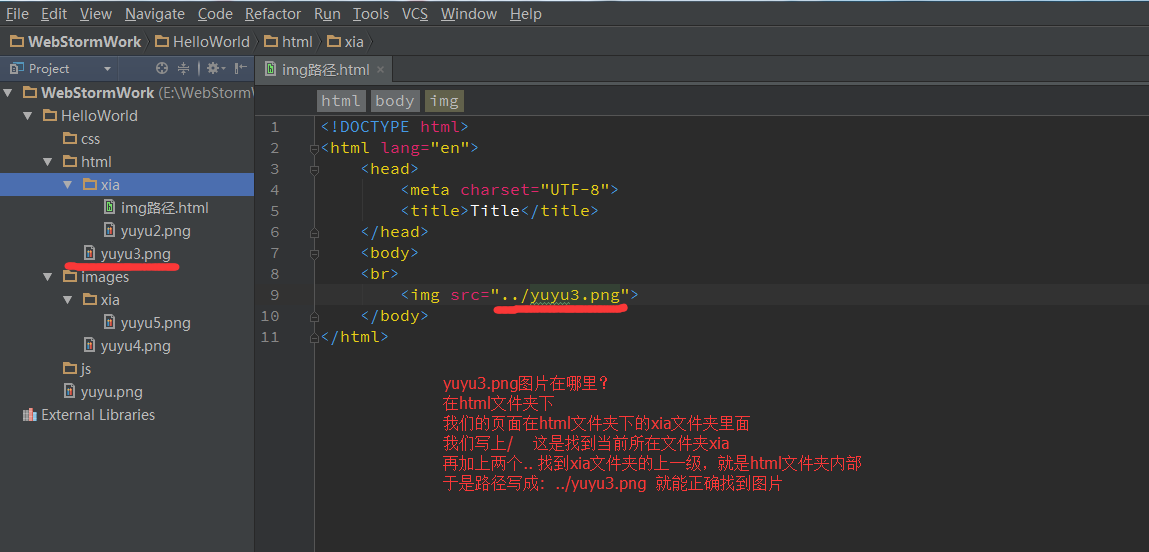Click HelloWorld breadcrumb in navigation bar

coord(202,42)
